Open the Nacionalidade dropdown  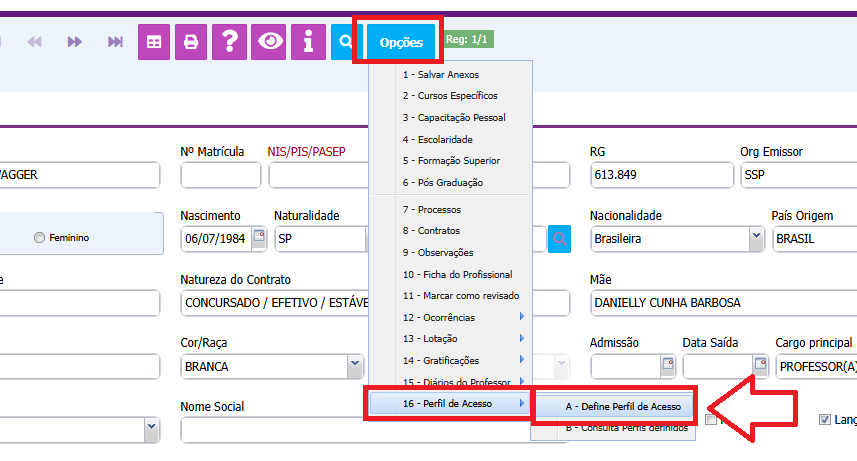[x=757, y=238]
